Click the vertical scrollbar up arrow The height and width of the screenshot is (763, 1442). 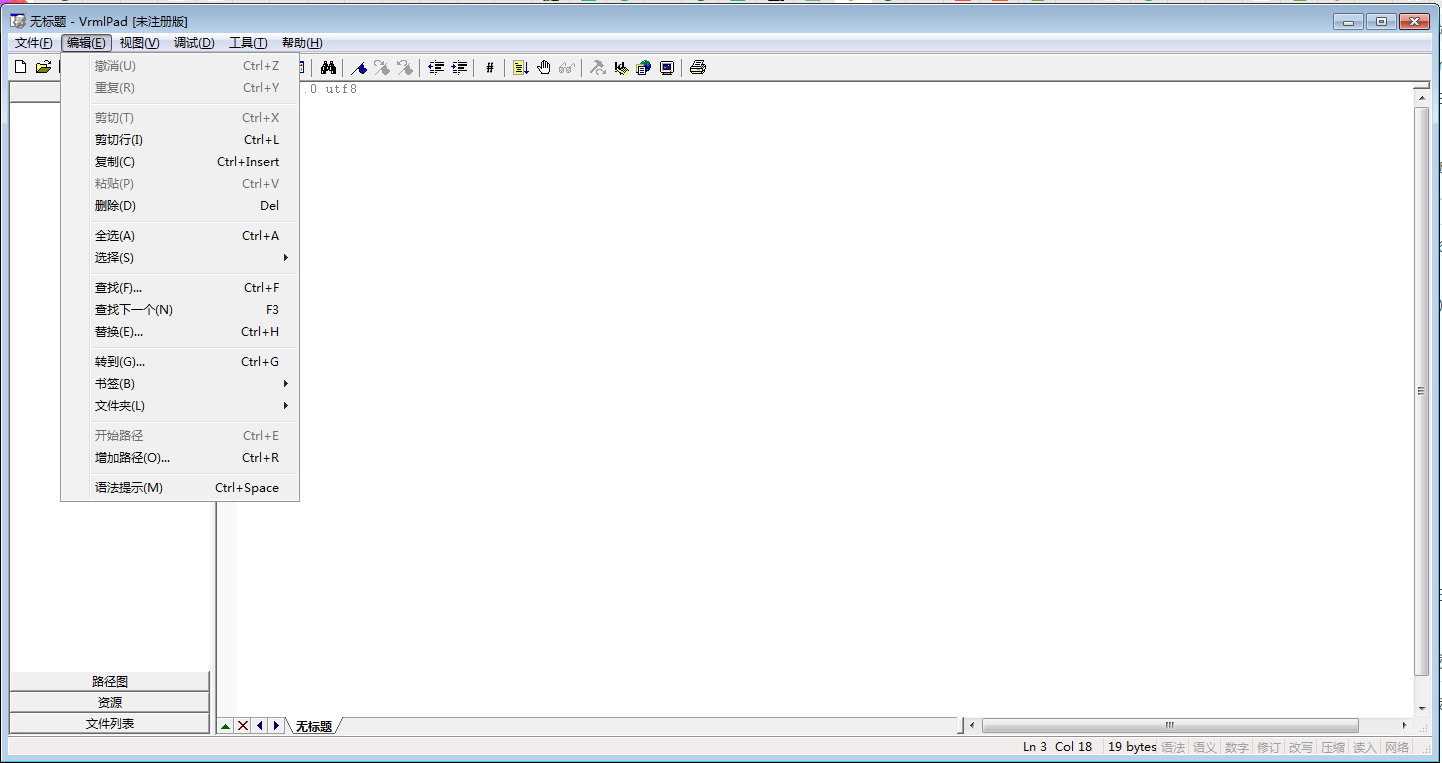1421,96
